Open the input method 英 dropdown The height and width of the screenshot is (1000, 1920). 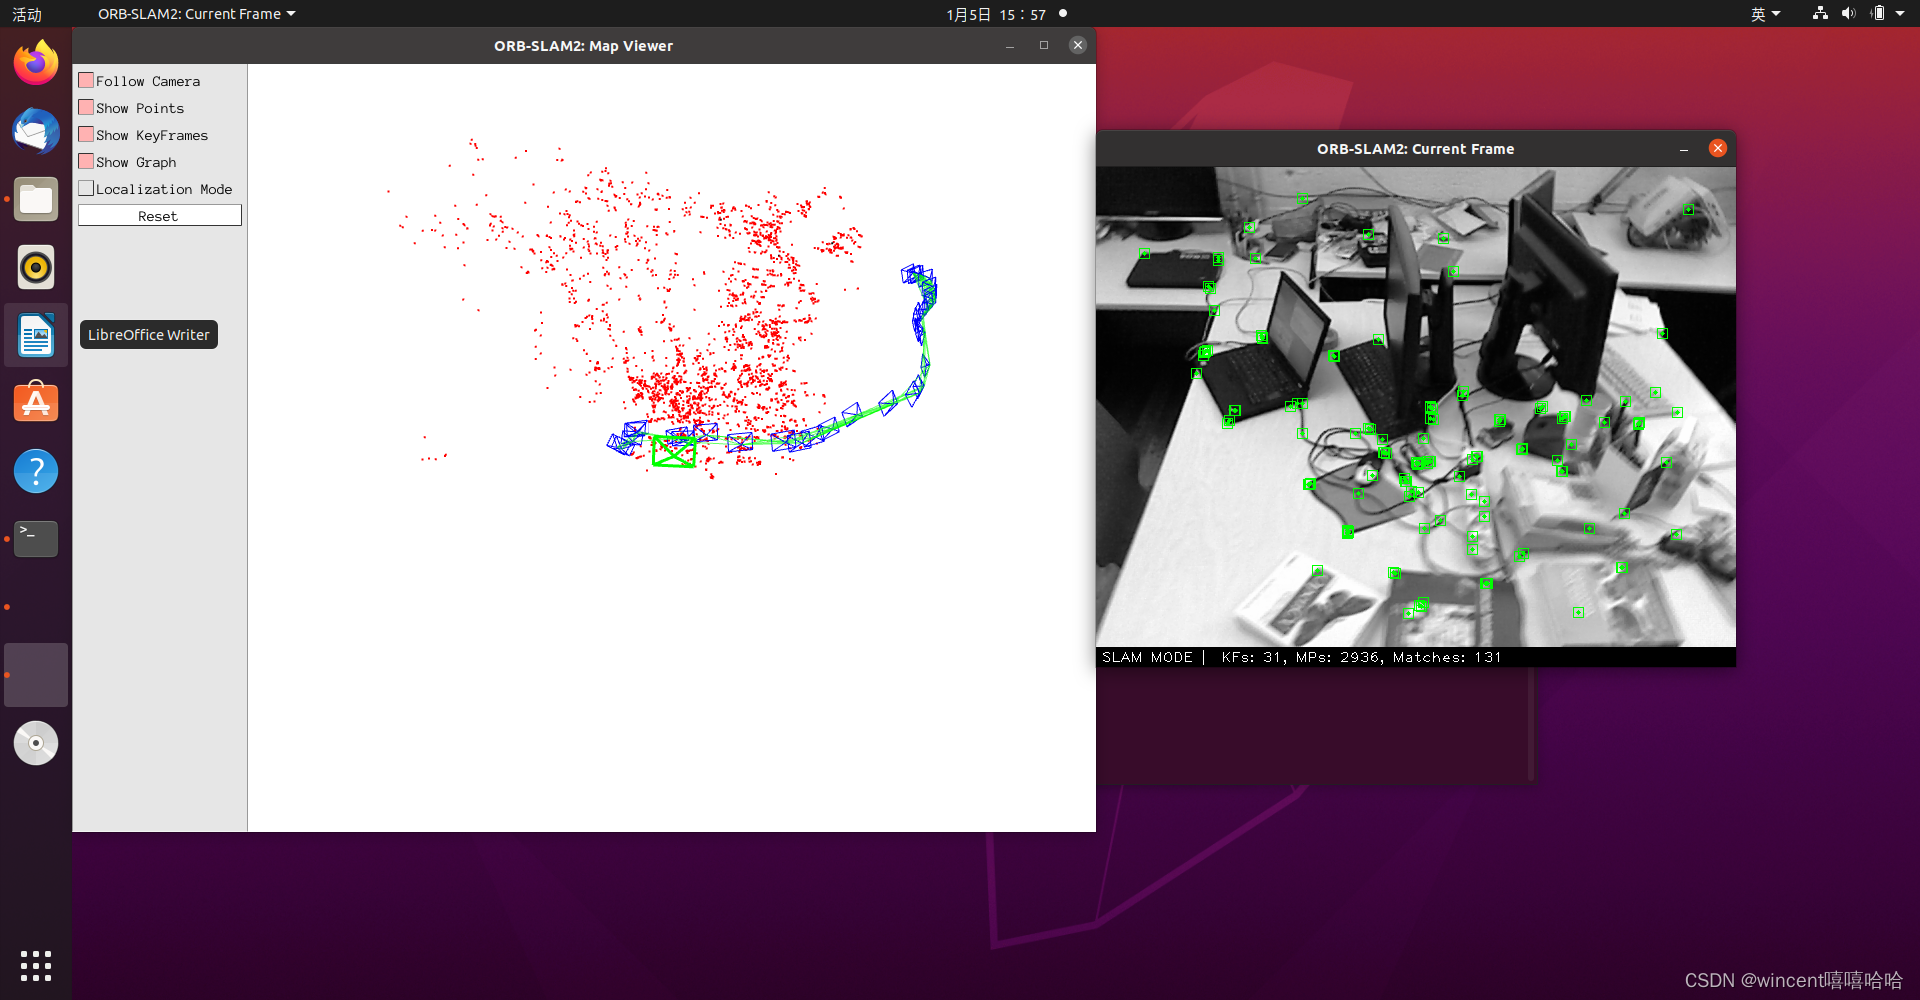pyautogui.click(x=1765, y=14)
